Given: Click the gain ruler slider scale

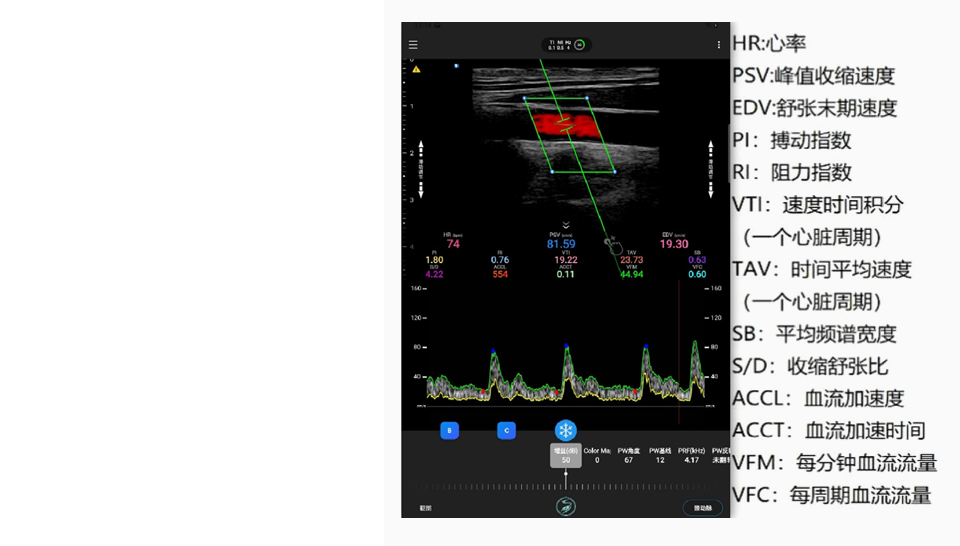Looking at the screenshot, I should [x=566, y=486].
